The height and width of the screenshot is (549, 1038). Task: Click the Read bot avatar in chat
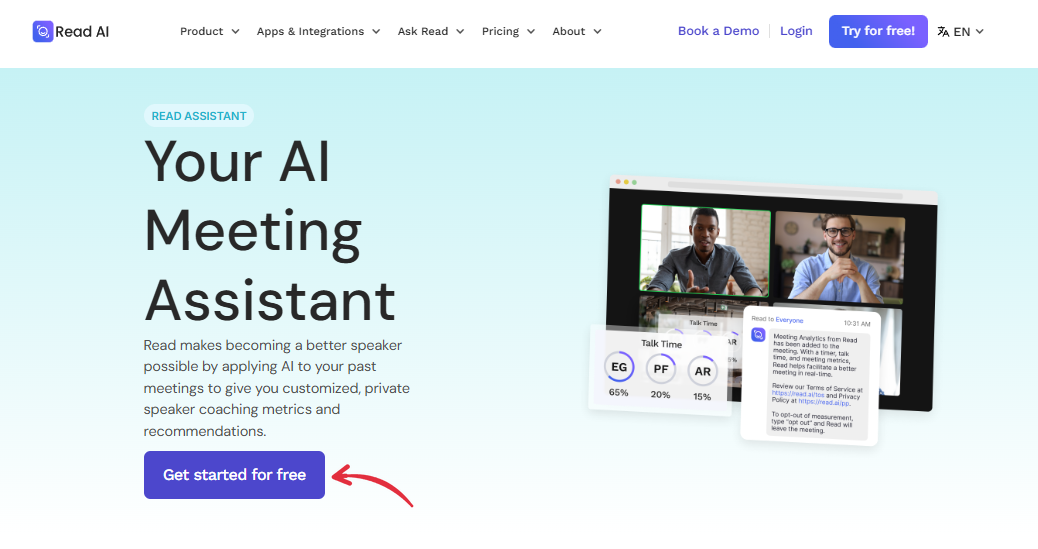pos(758,335)
